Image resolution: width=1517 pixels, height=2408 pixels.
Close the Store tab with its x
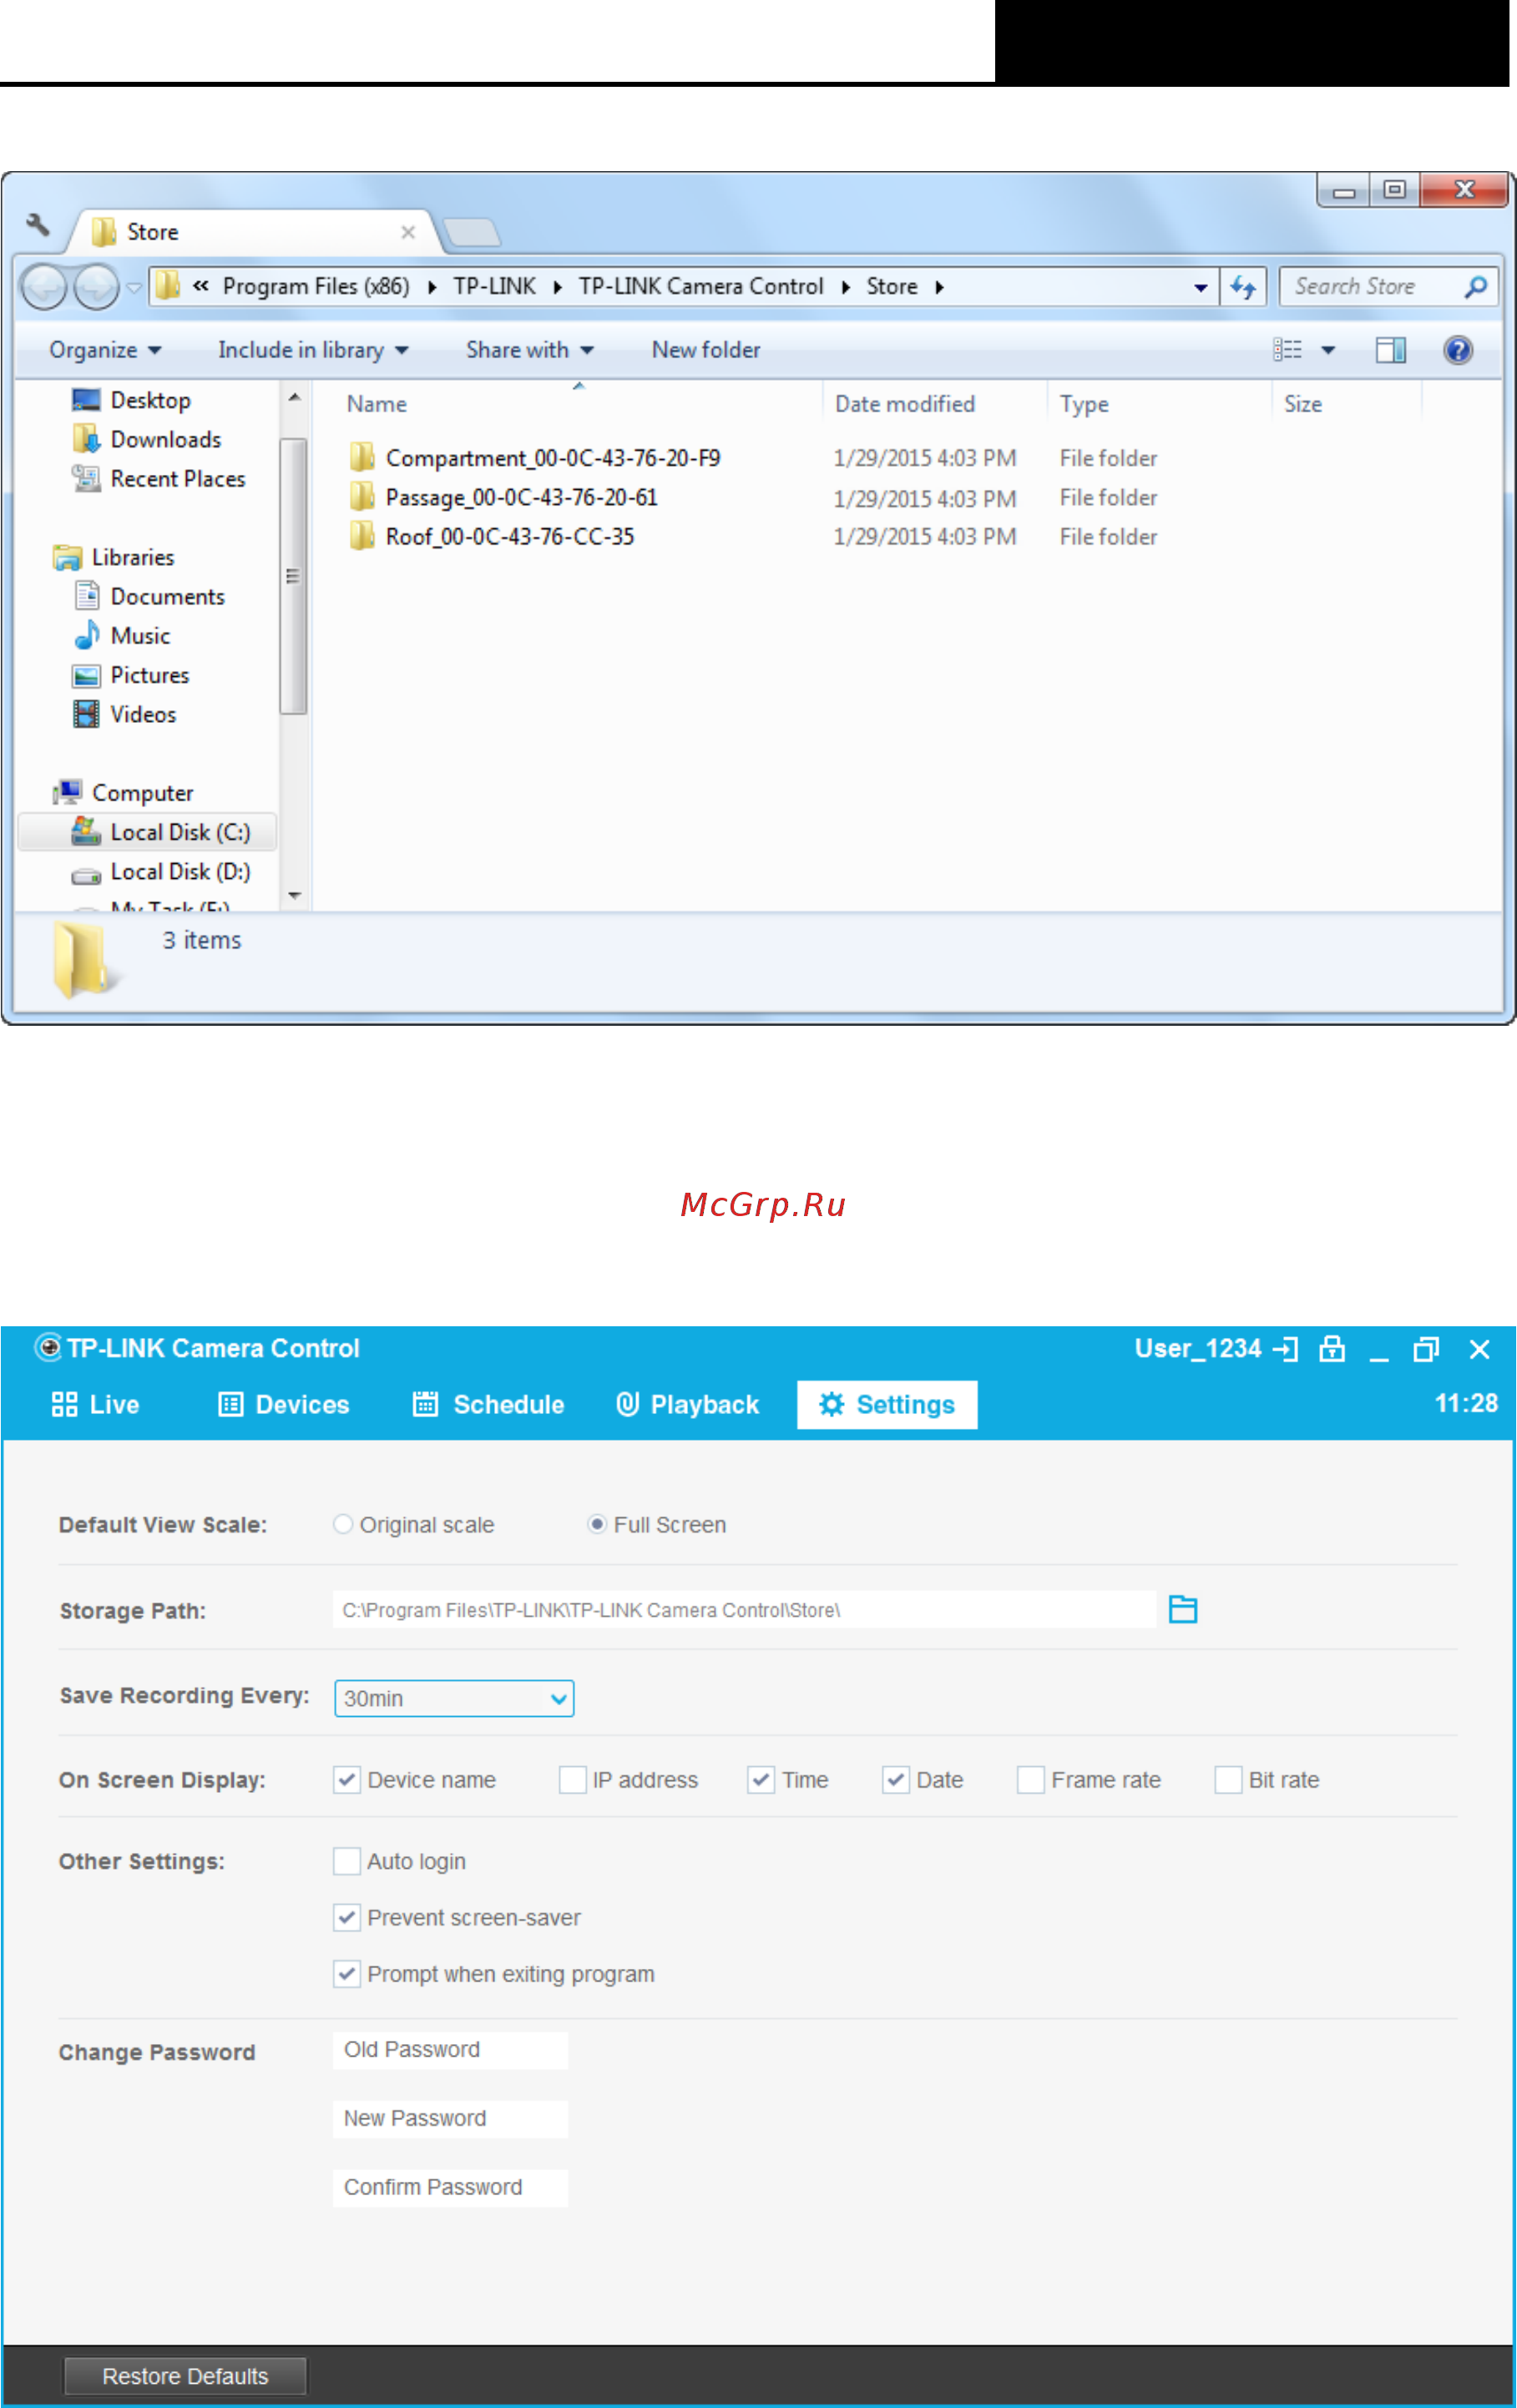[408, 232]
